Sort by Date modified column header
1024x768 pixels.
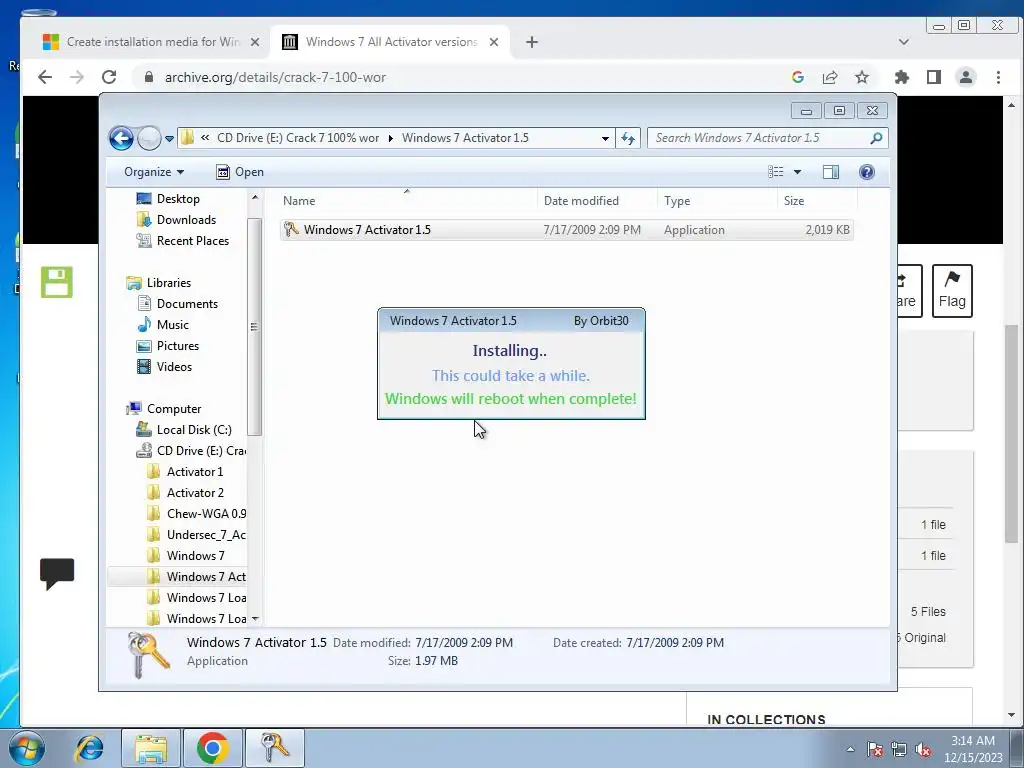[x=597, y=200]
